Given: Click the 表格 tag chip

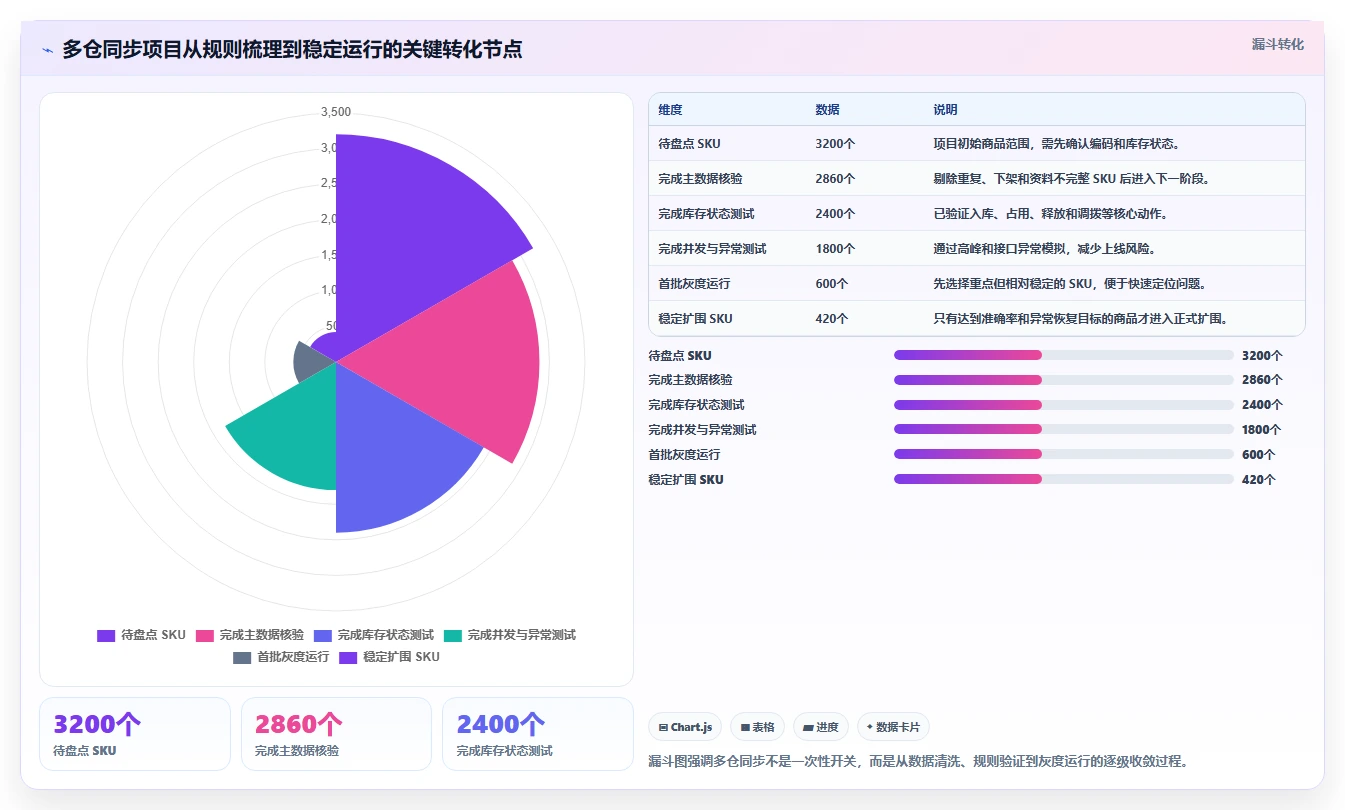Looking at the screenshot, I should (x=757, y=727).
